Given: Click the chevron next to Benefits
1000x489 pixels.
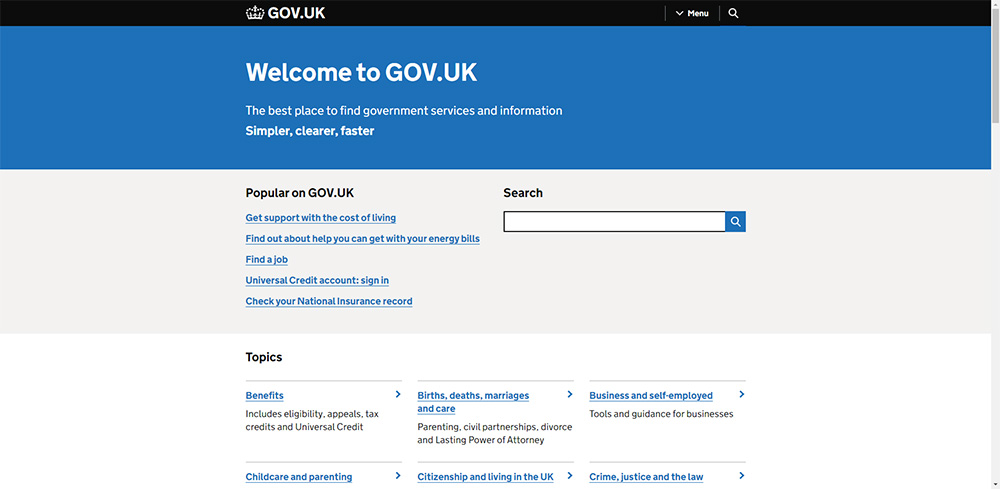Looking at the screenshot, I should [x=398, y=394].
